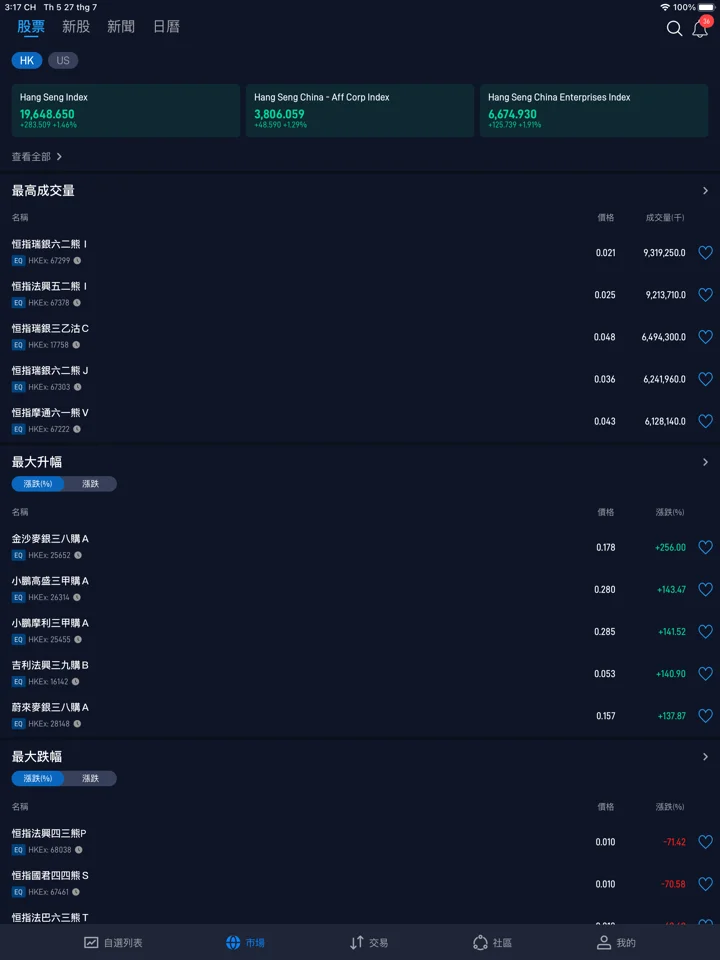This screenshot has width=720, height=960.
Task: Expand 最大升幅 section chevron
Action: pos(705,462)
